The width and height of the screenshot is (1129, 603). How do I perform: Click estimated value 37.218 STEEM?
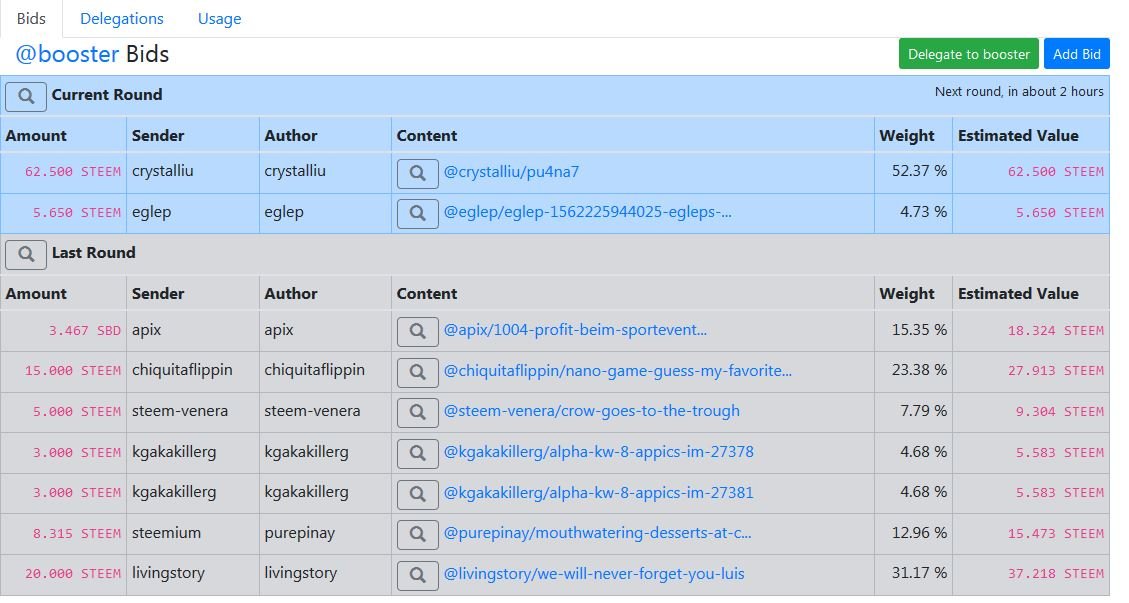(x=1056, y=574)
